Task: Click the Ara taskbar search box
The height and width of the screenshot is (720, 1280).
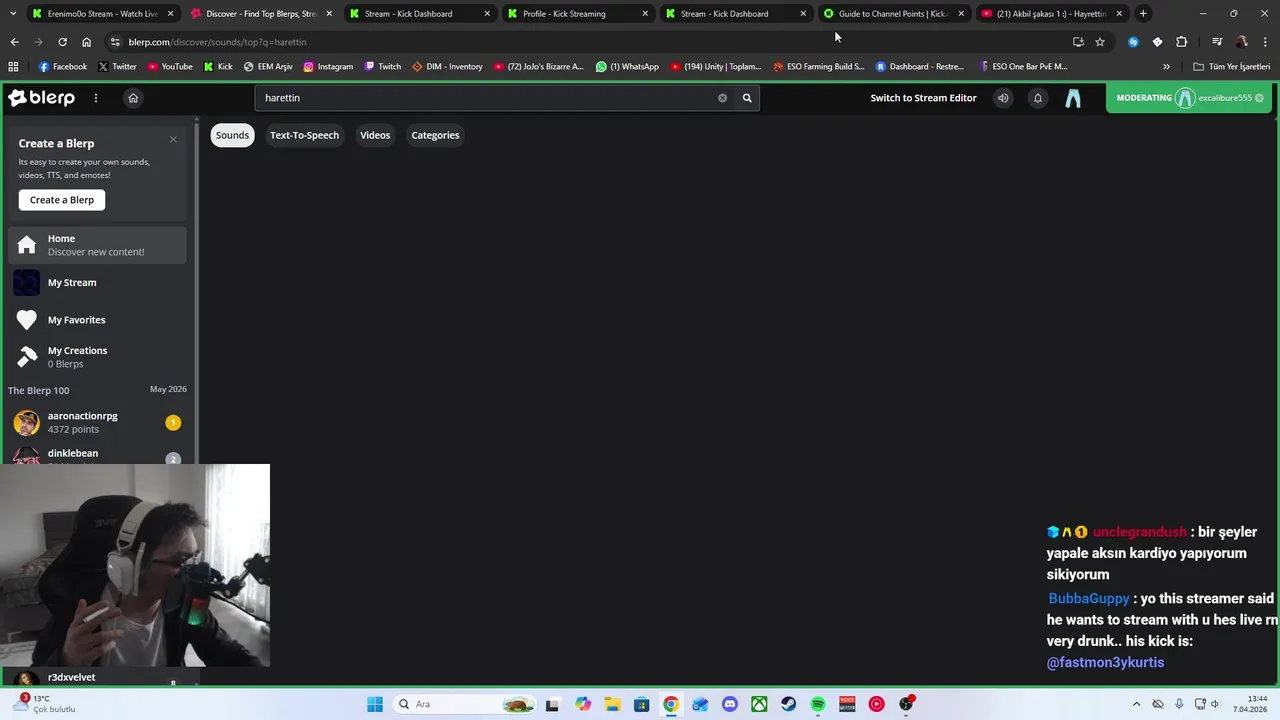Action: 463,704
